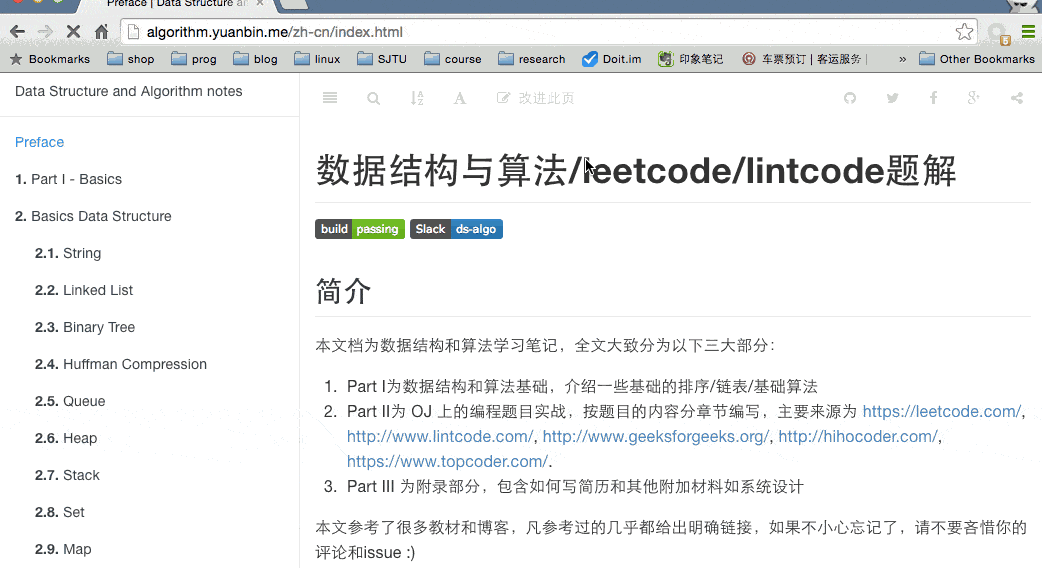Viewport: 1042px width, 568px height.
Task: Open the https://www.topcoder.com/ link
Action: [447, 461]
